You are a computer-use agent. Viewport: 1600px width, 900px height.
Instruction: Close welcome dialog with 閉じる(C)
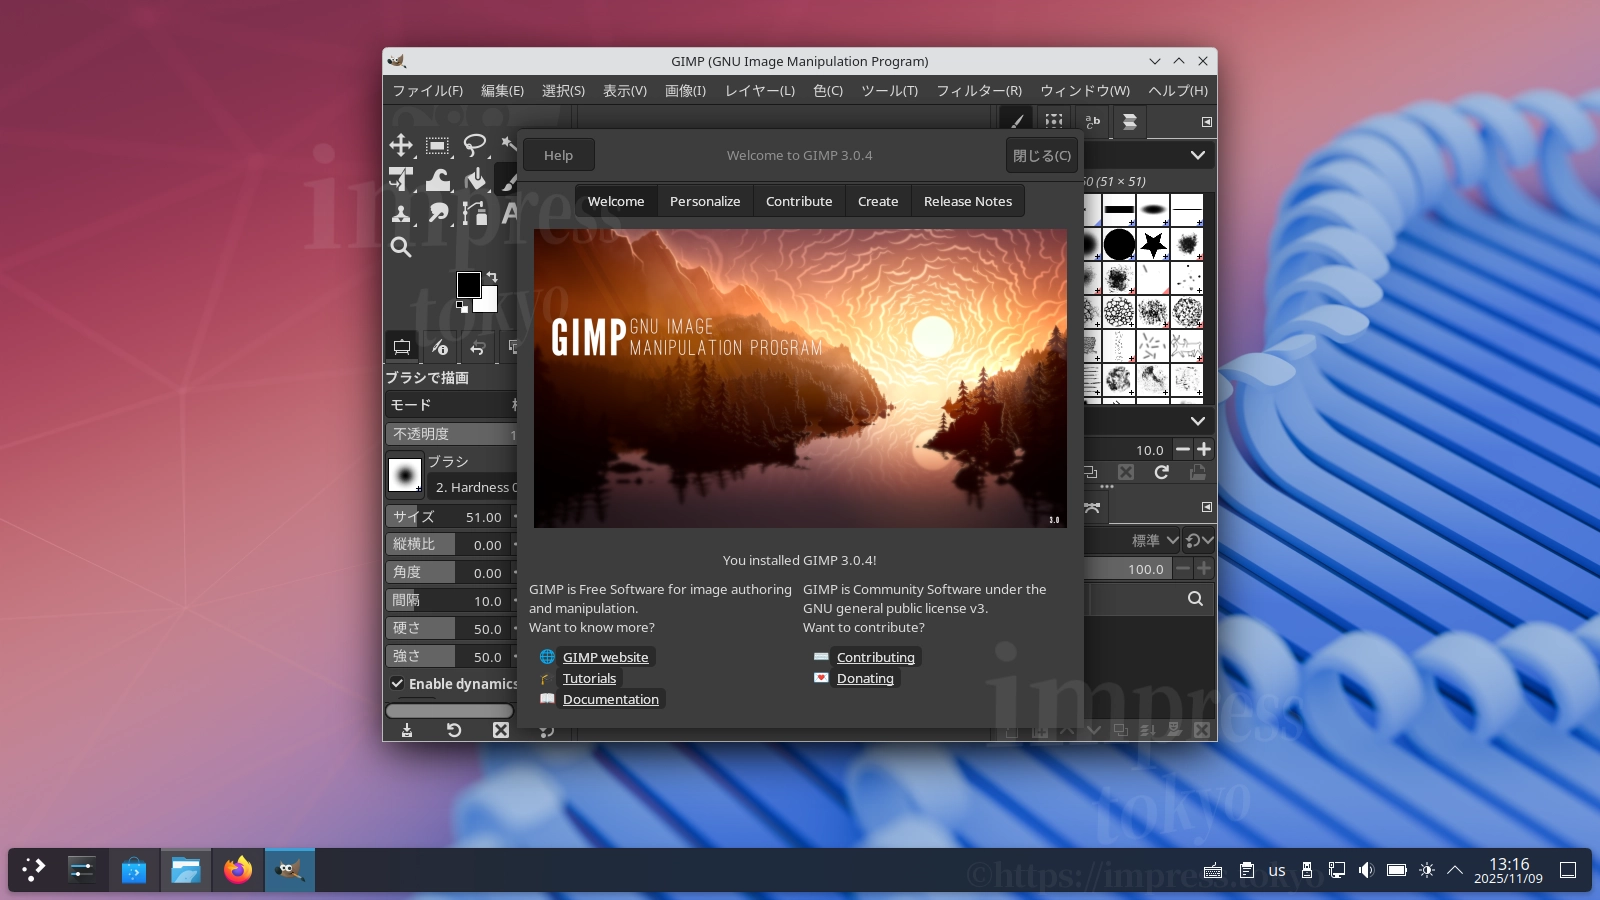1042,155
